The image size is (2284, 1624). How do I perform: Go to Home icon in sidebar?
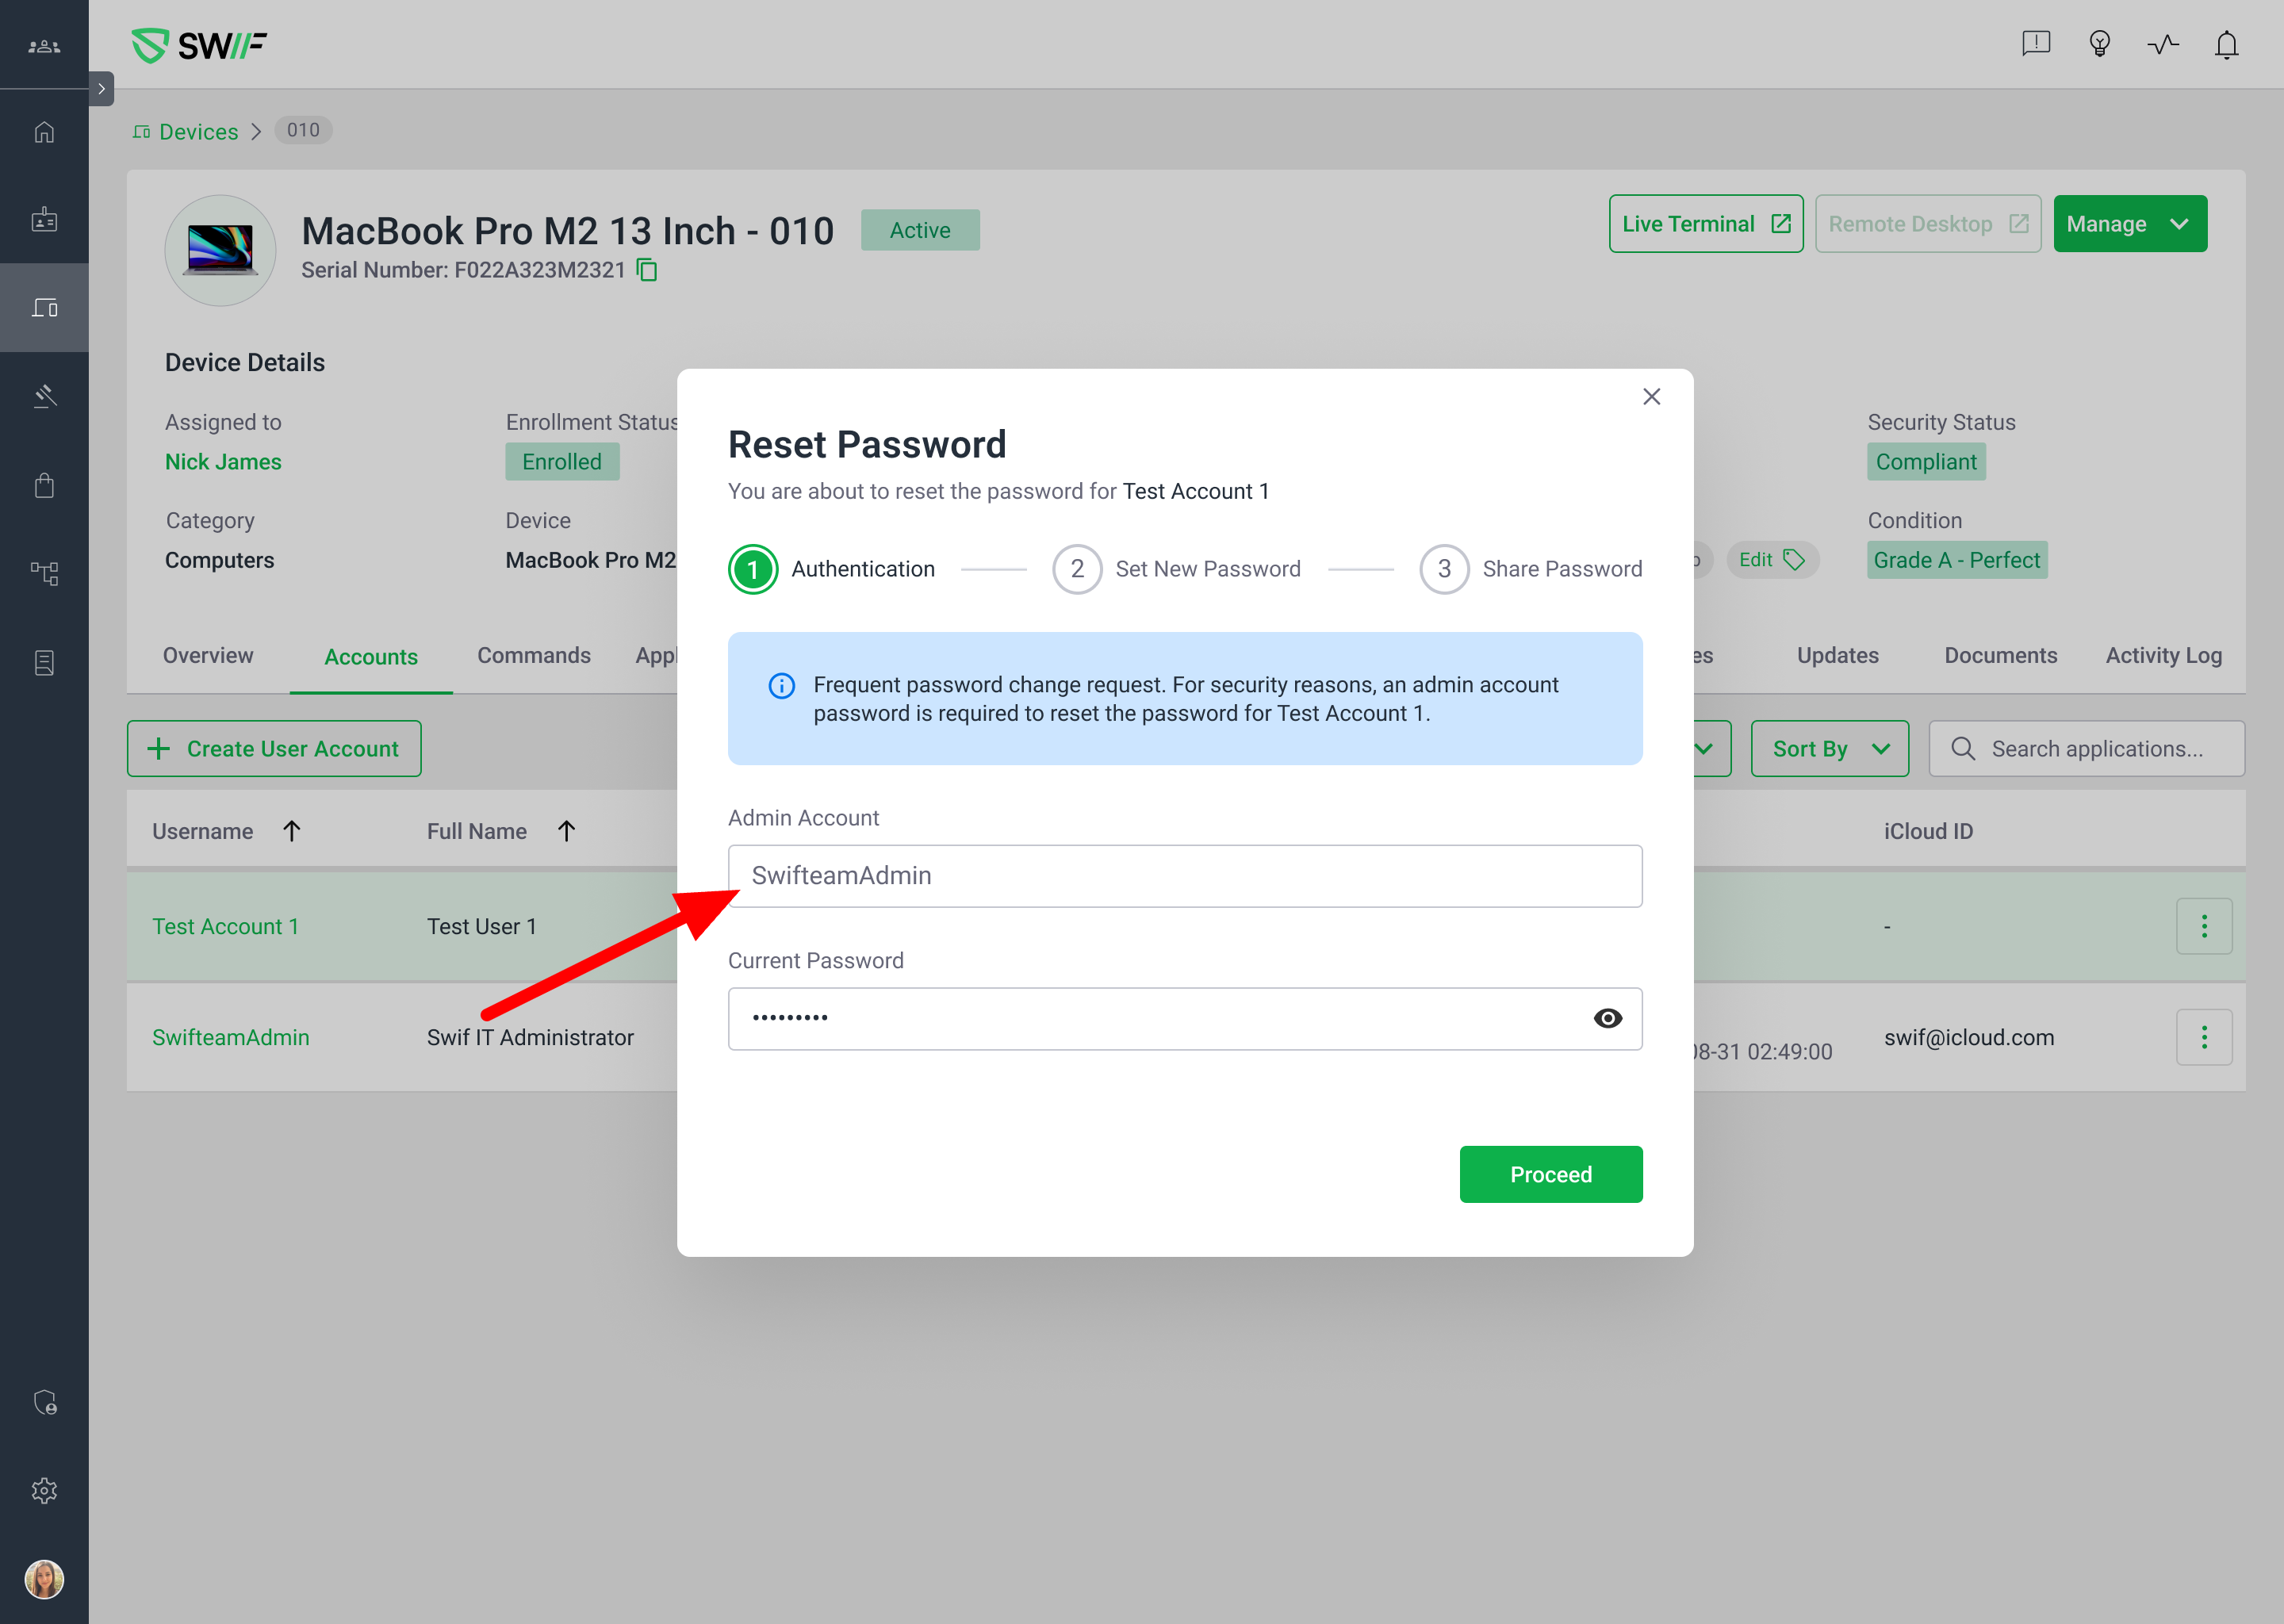[x=44, y=132]
